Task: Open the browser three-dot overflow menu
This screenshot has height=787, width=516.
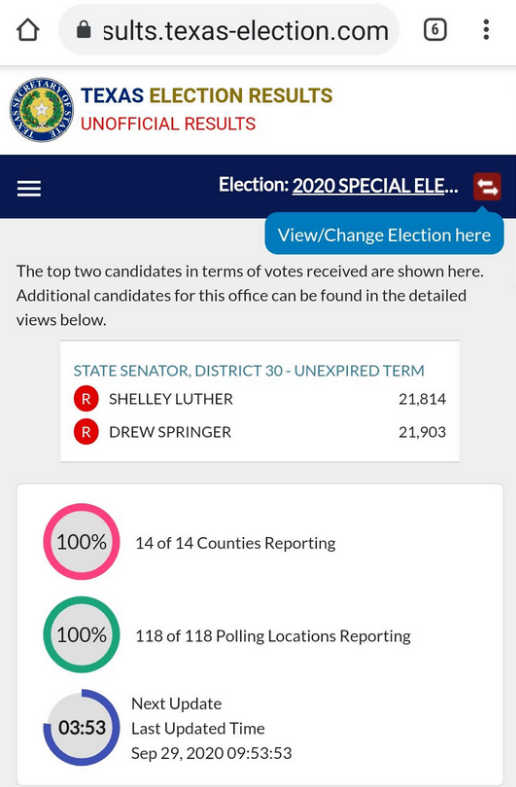Action: pos(486,30)
